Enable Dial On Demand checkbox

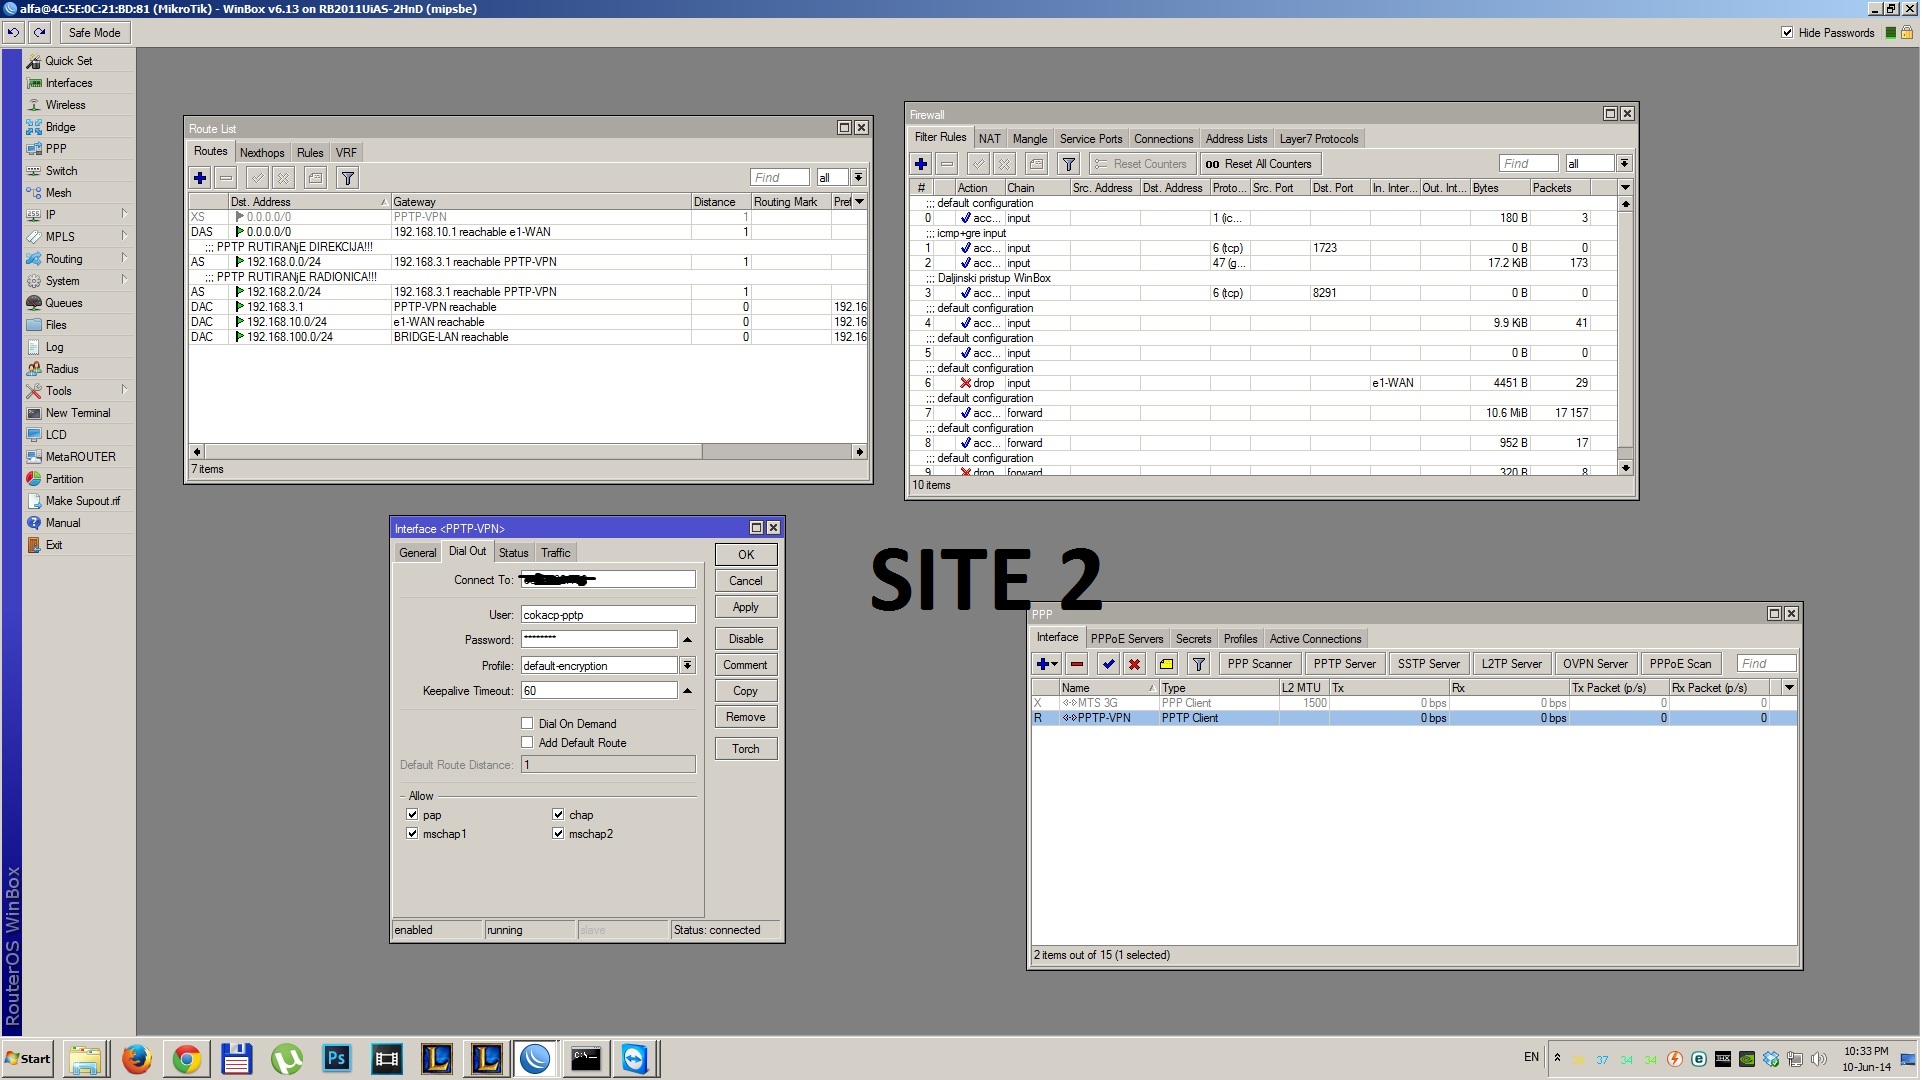tap(527, 723)
